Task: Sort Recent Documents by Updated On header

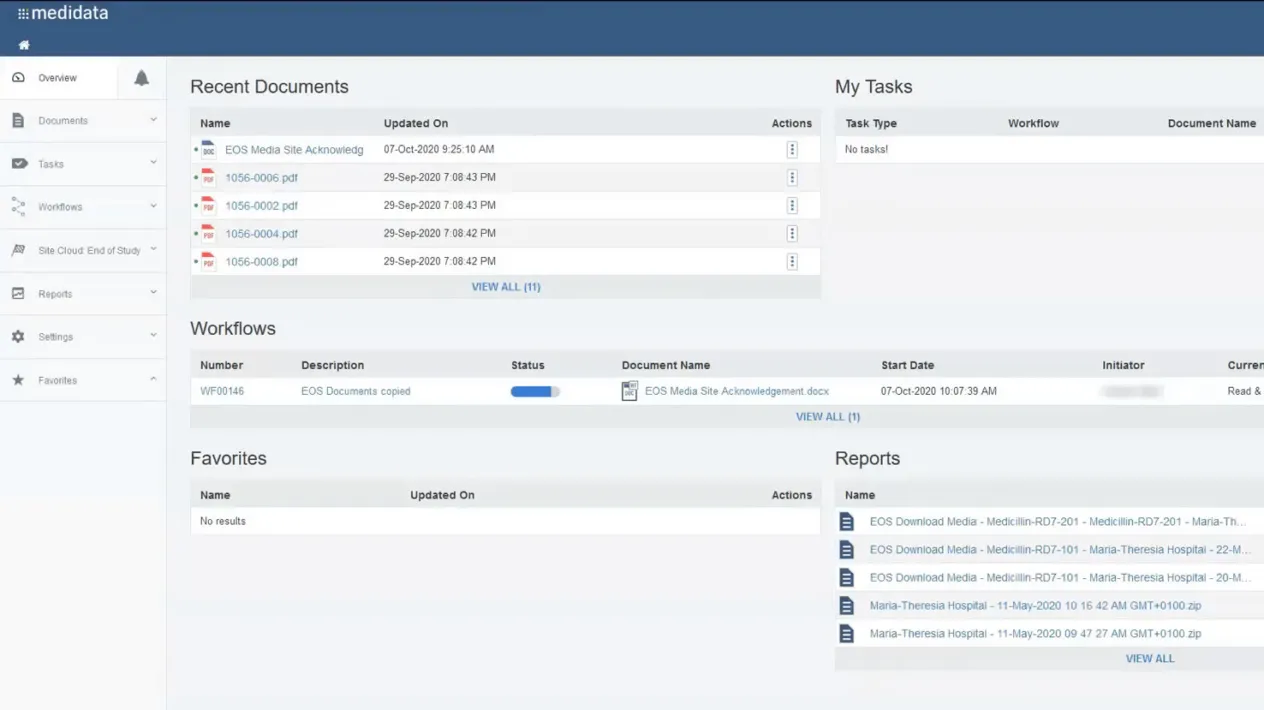Action: (x=415, y=124)
